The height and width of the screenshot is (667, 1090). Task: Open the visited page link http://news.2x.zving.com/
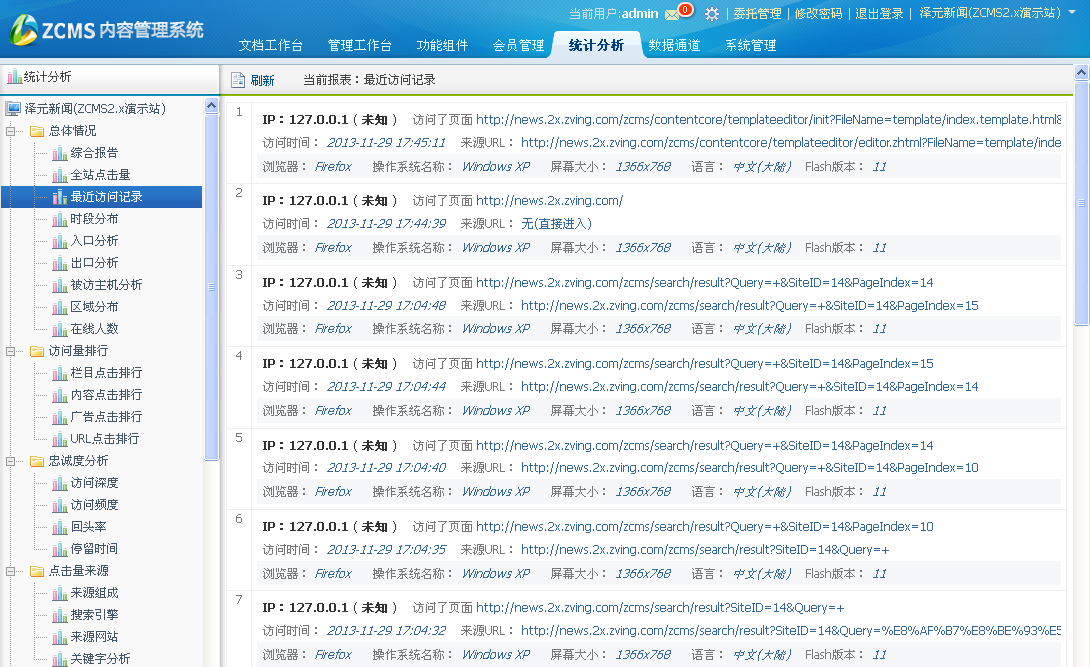click(x=549, y=201)
